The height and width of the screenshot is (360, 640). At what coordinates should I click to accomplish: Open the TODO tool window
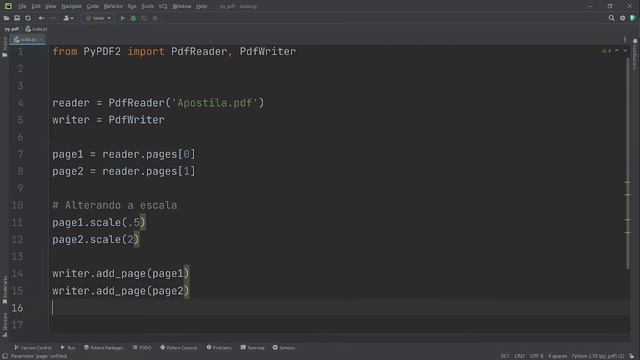tap(142, 348)
